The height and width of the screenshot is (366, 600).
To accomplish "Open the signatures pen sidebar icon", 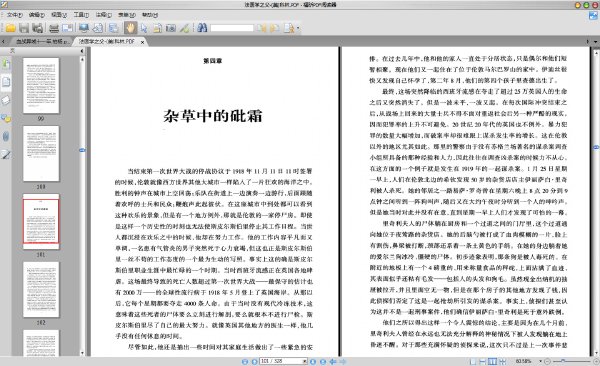I will (6, 155).
